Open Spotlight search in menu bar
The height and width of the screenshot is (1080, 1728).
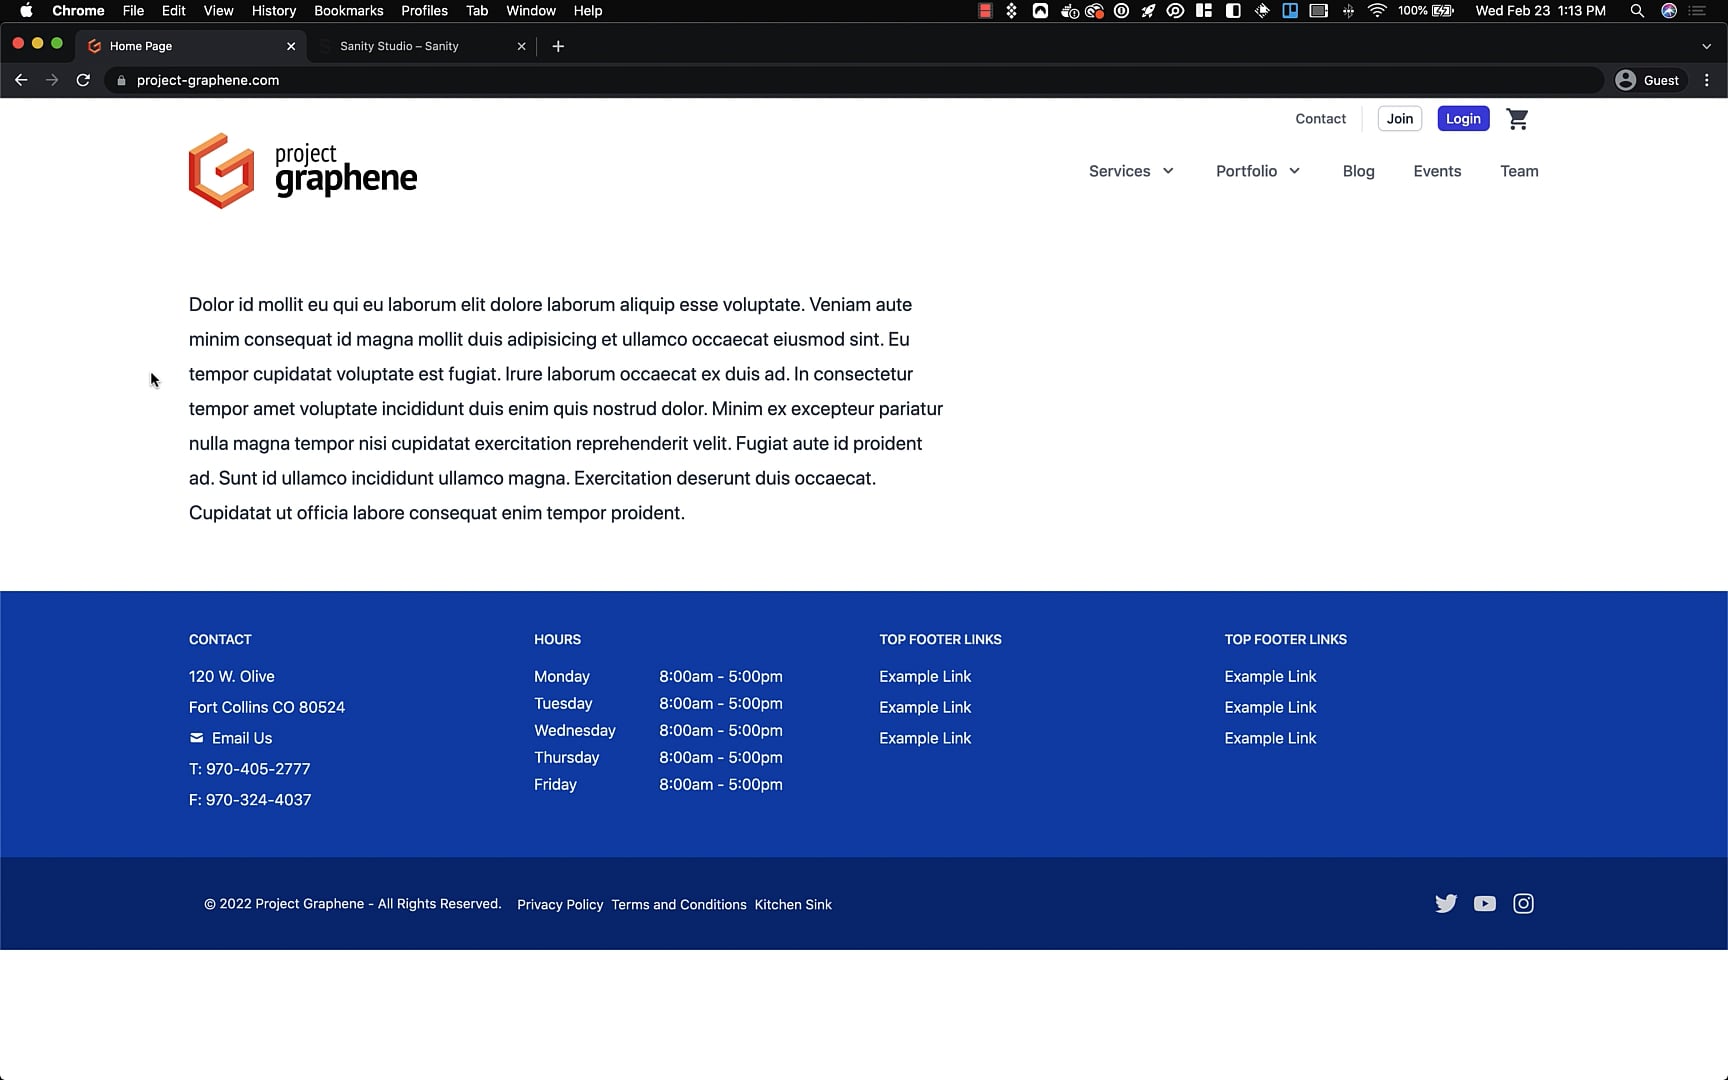[x=1637, y=11]
